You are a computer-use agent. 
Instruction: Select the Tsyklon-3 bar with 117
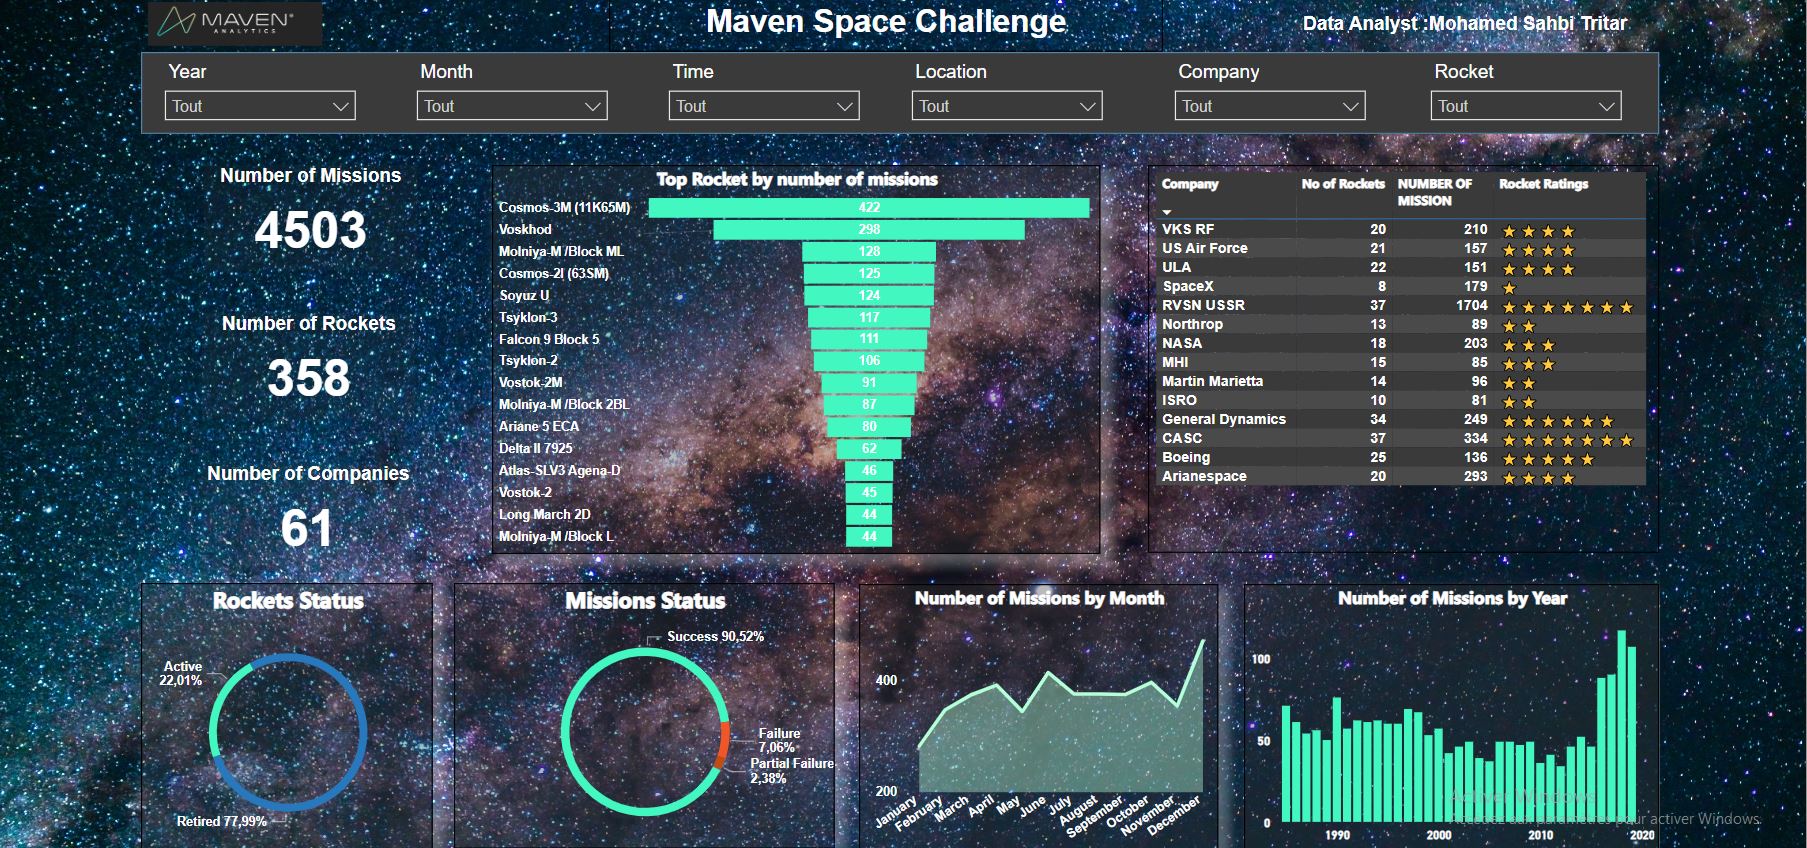pyautogui.click(x=869, y=317)
